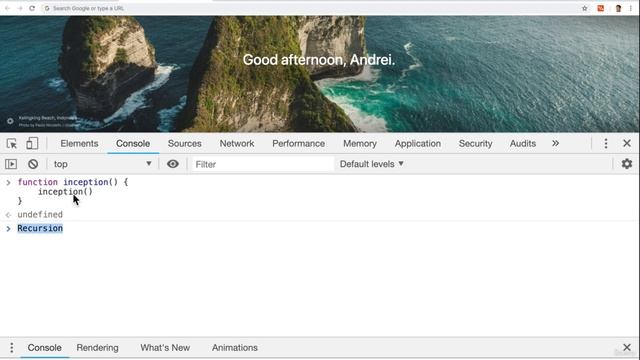Open the What's New drawer tab
The width and height of the screenshot is (640, 360).
click(165, 348)
